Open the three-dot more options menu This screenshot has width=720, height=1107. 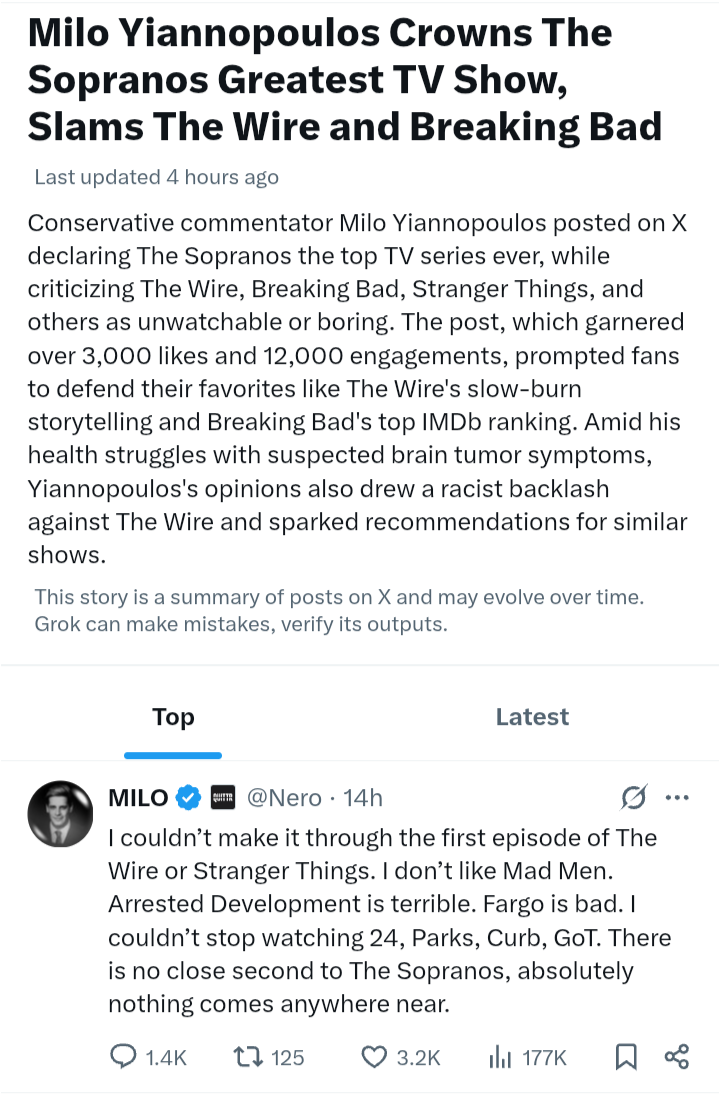pos(677,798)
